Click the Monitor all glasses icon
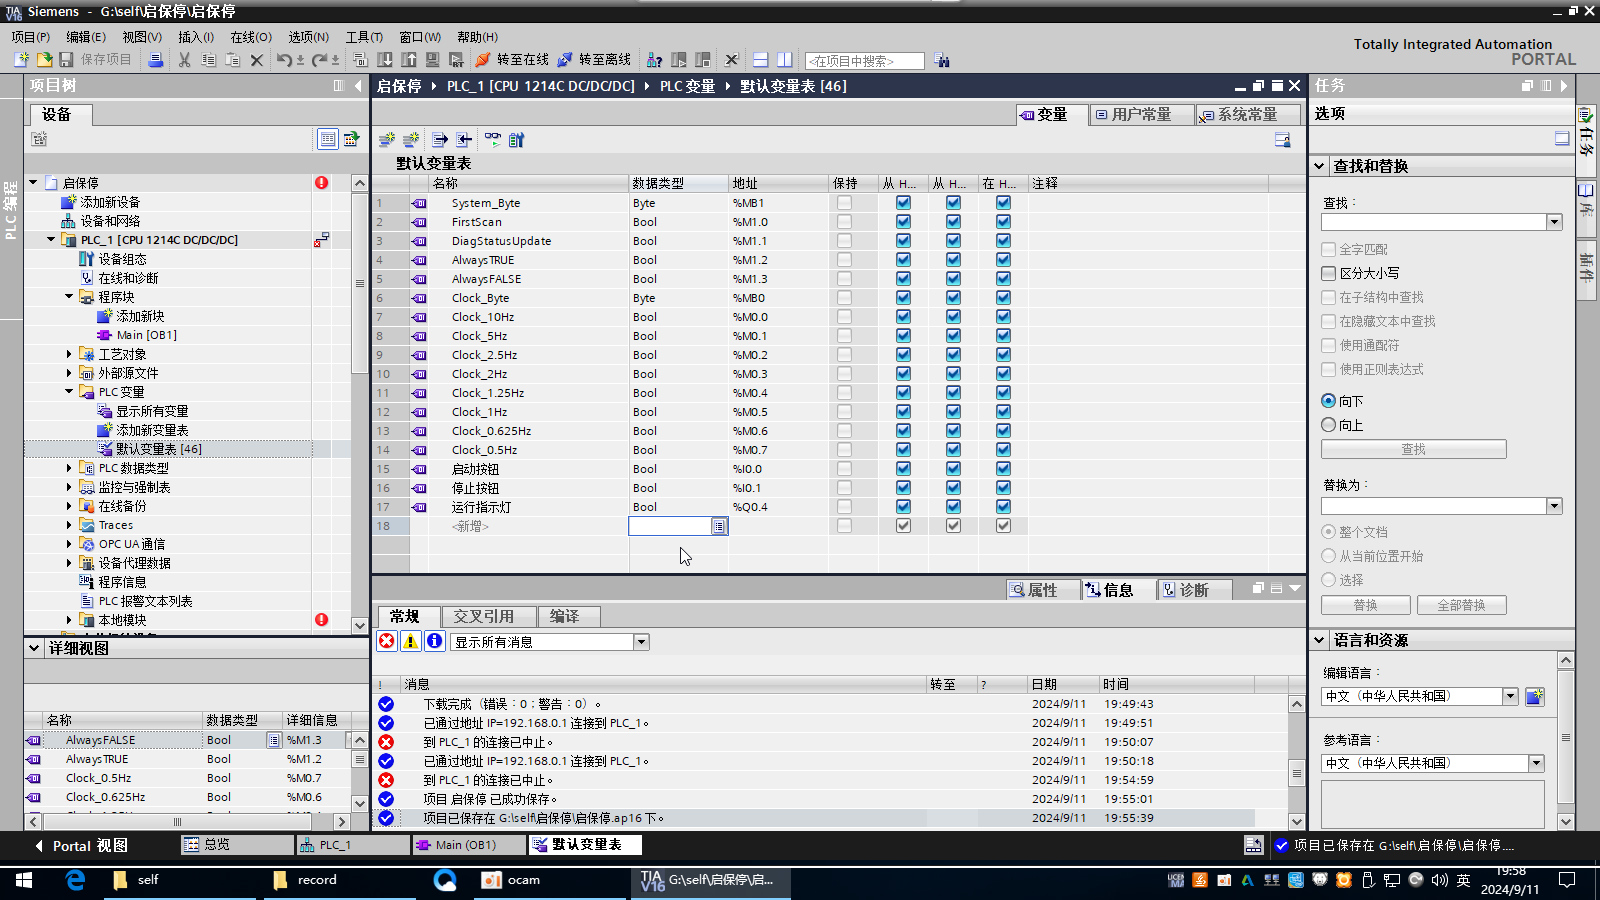This screenshot has height=900, width=1600. click(492, 140)
